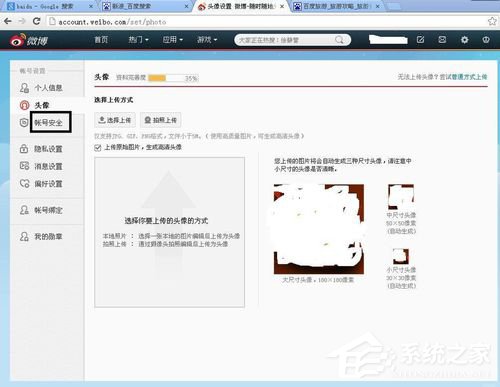500x387 pixels.
Task: Open 首页 in Weibo navigation
Action: [101, 40]
